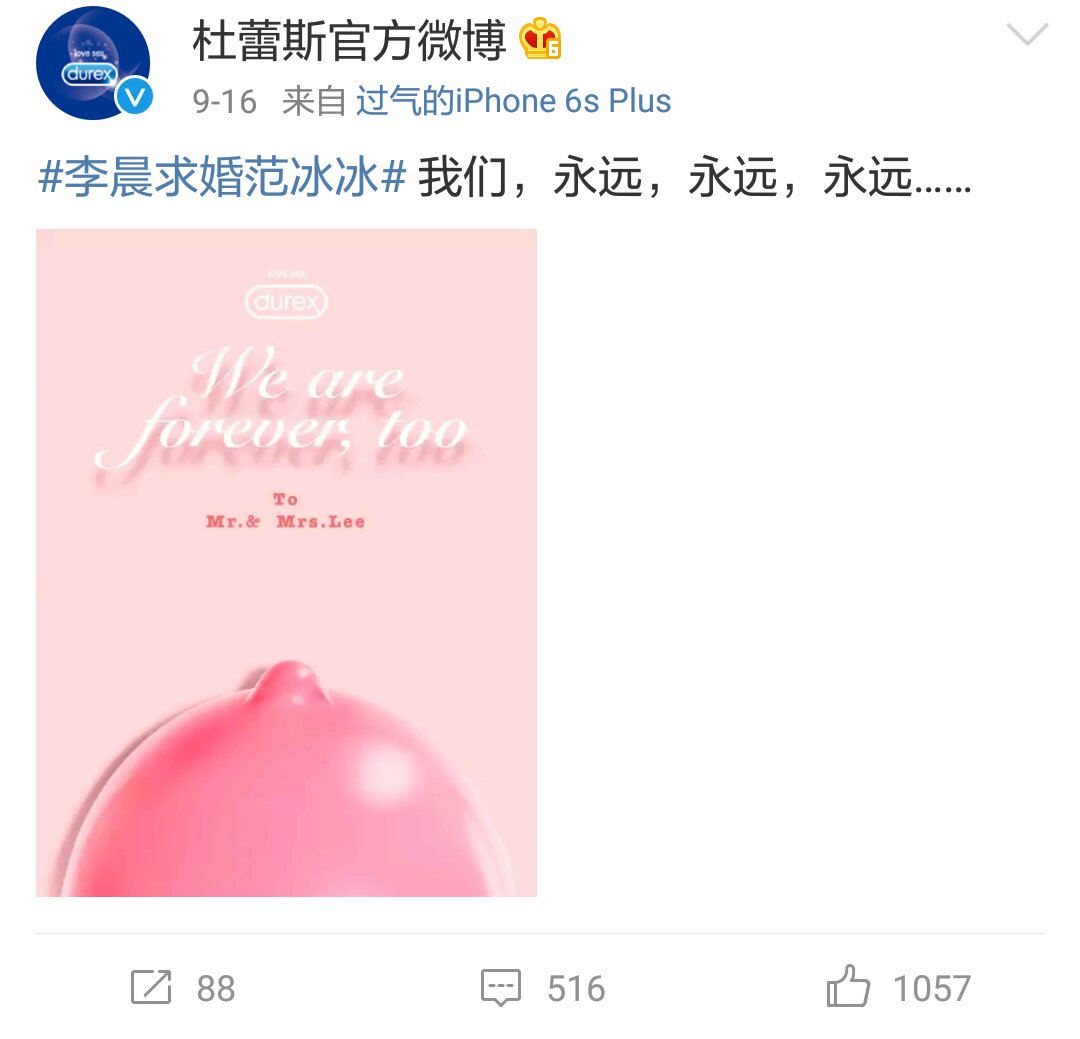Screen dimensions: 1080x1039
Task: Click the blue verified V badge
Action: point(134,96)
